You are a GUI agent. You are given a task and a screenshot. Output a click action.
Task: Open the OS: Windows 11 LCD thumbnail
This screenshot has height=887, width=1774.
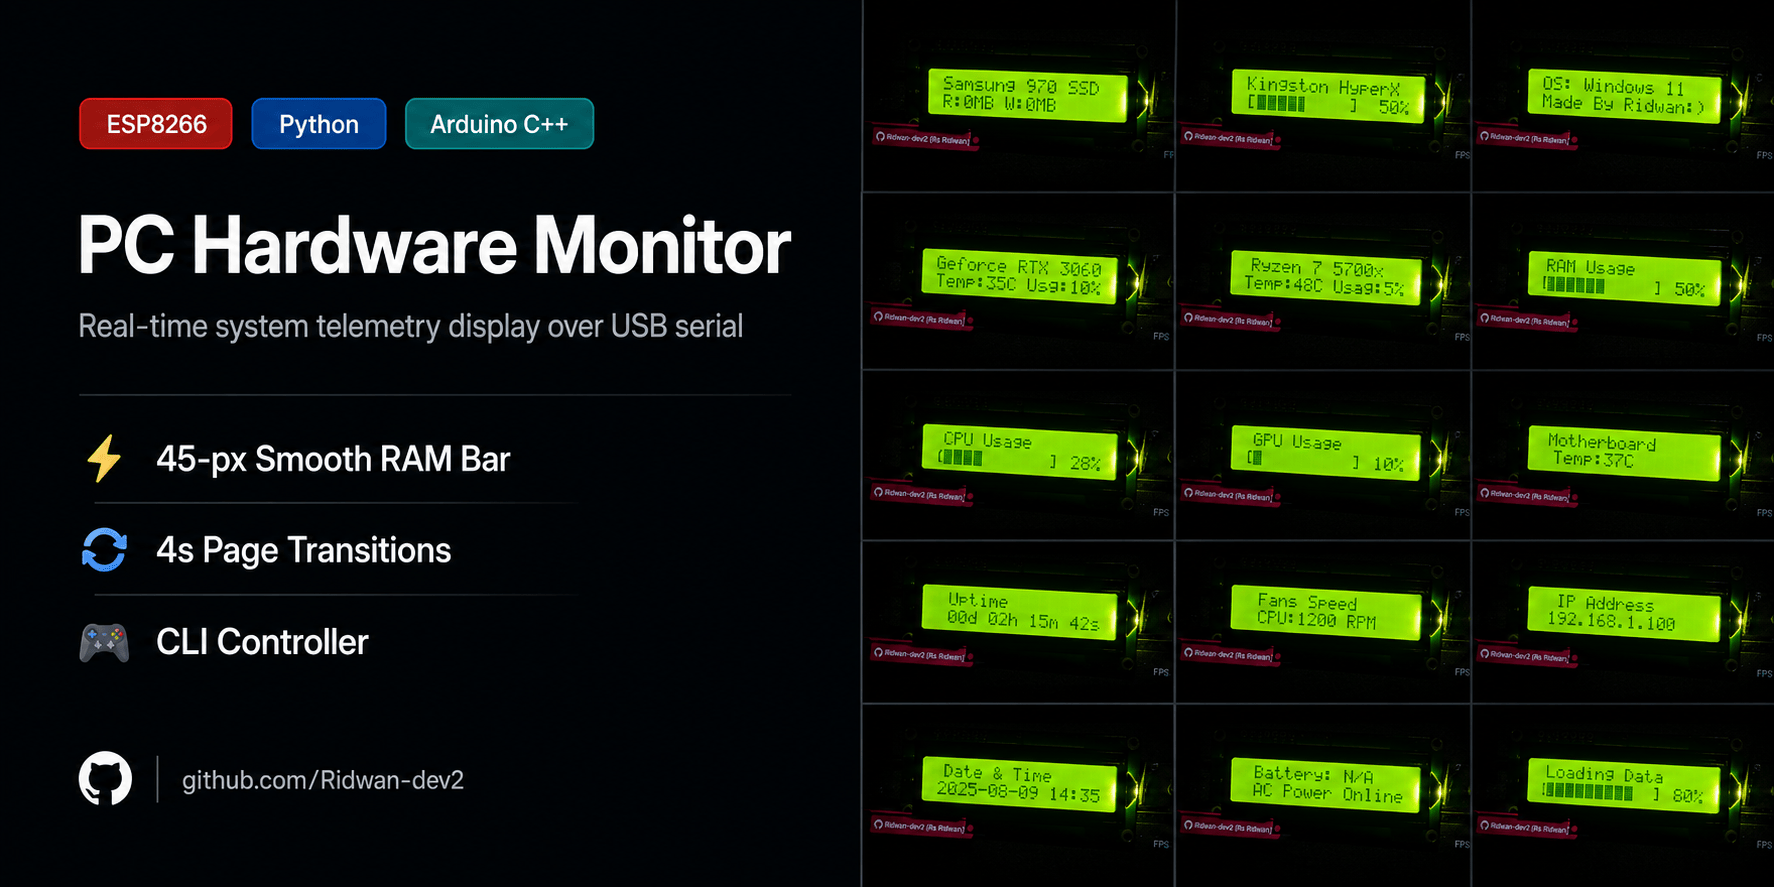1624,96
